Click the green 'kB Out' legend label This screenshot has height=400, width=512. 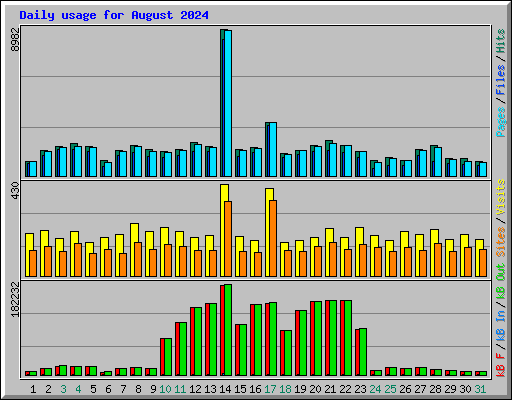(501, 281)
